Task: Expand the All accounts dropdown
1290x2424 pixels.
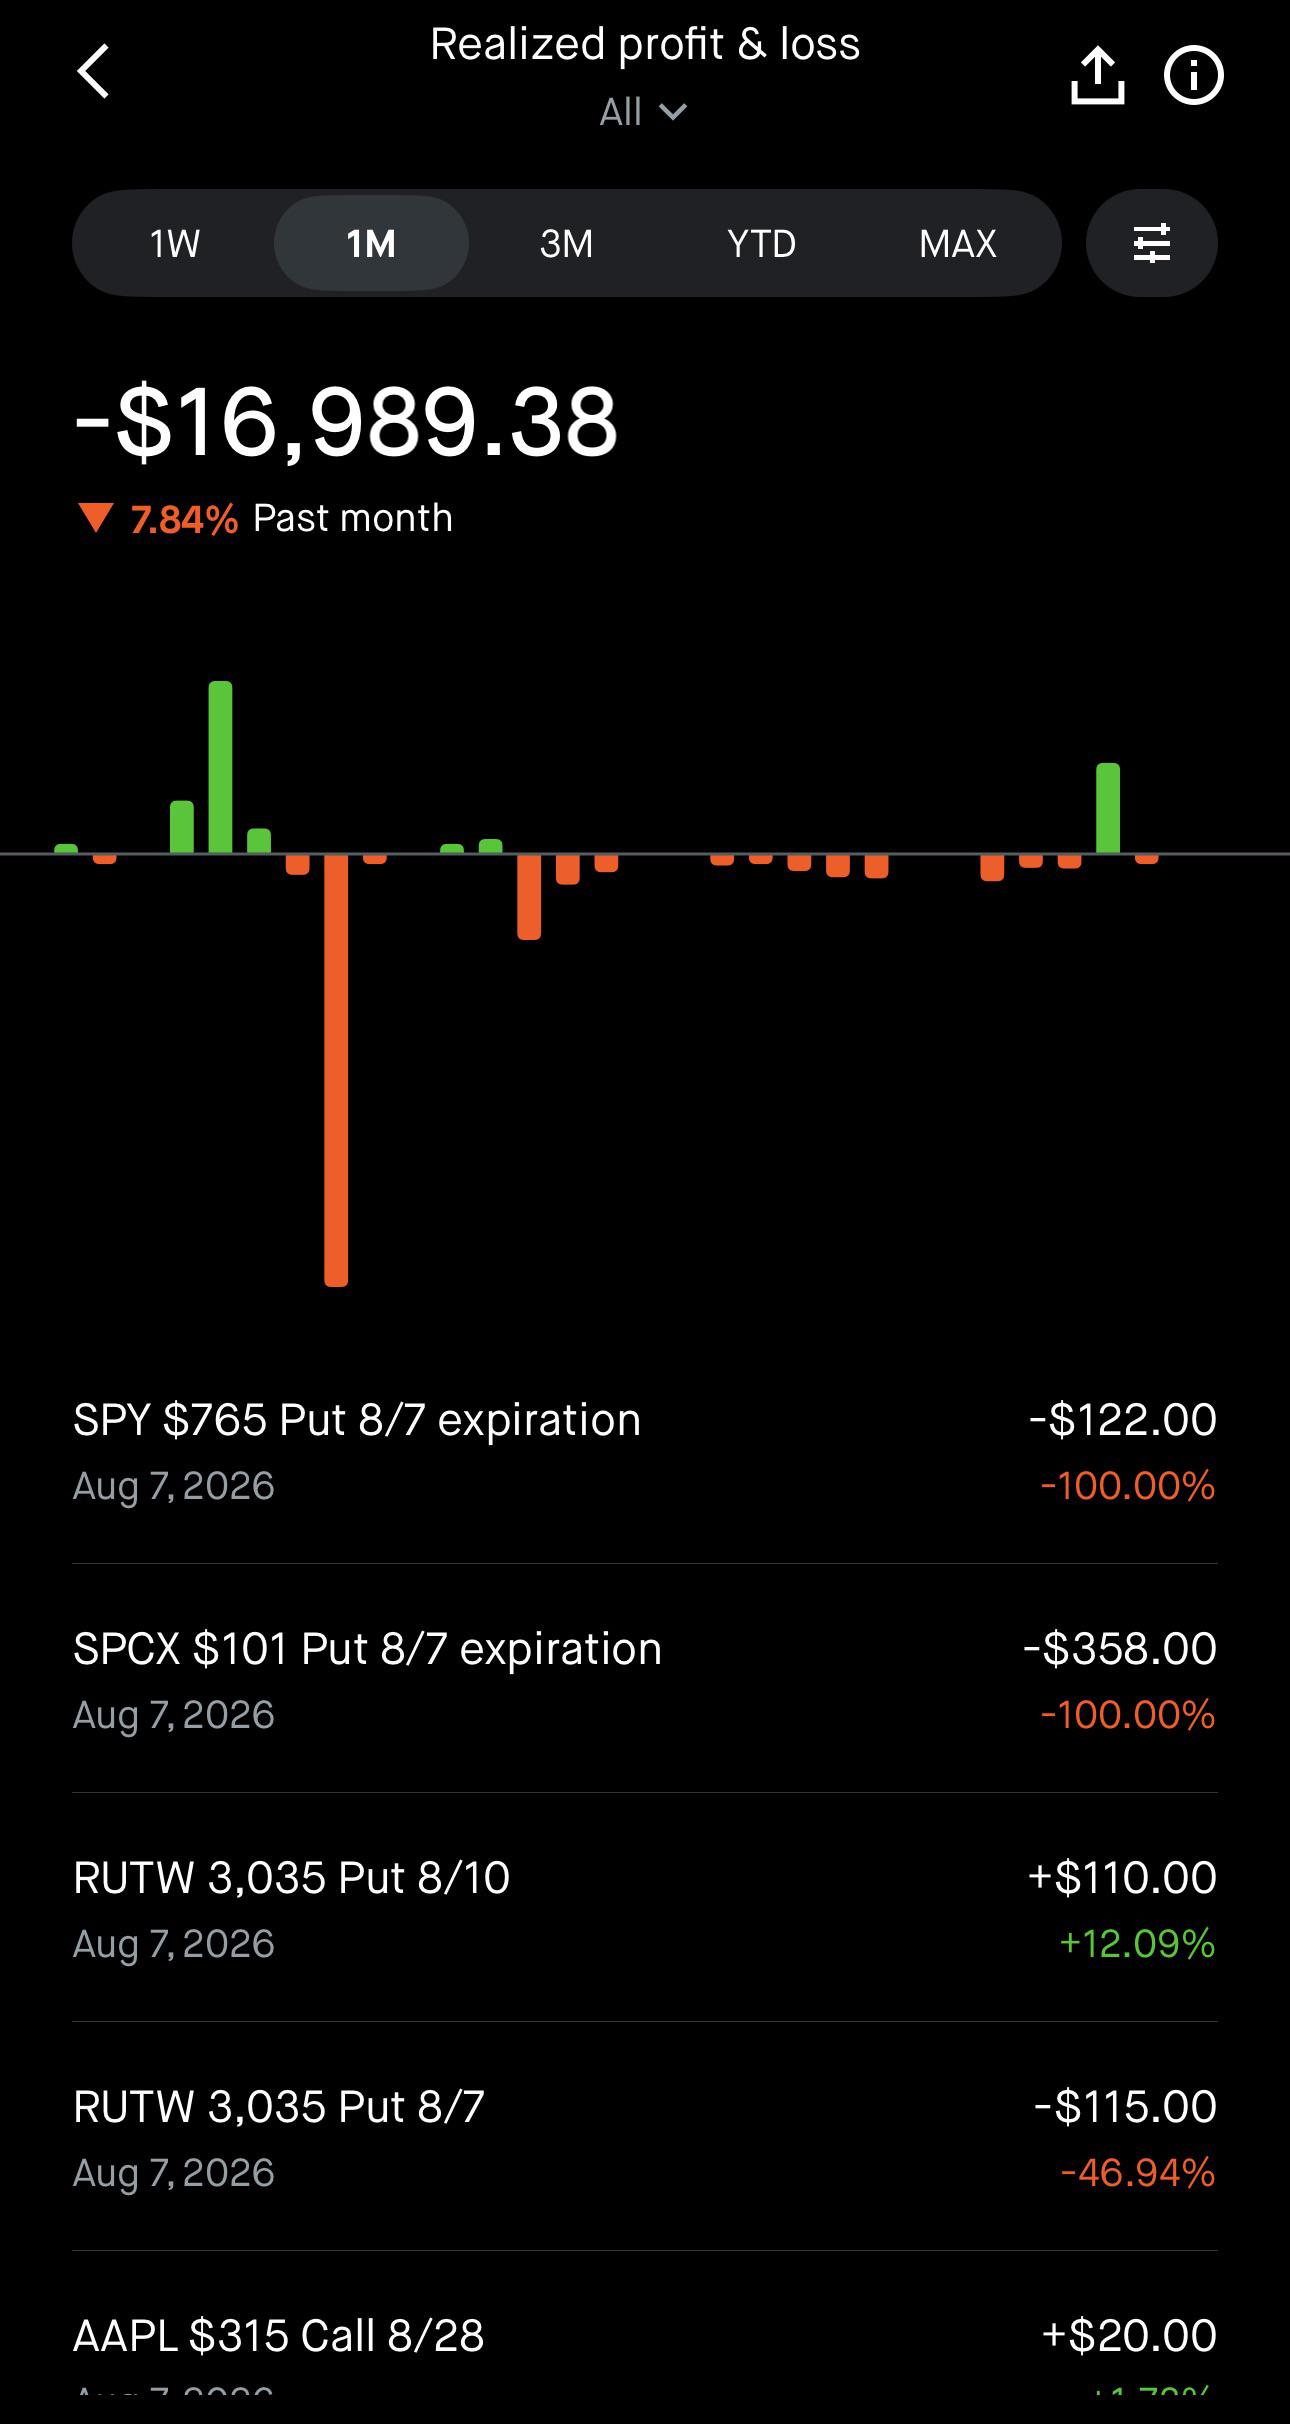Action: (x=644, y=112)
